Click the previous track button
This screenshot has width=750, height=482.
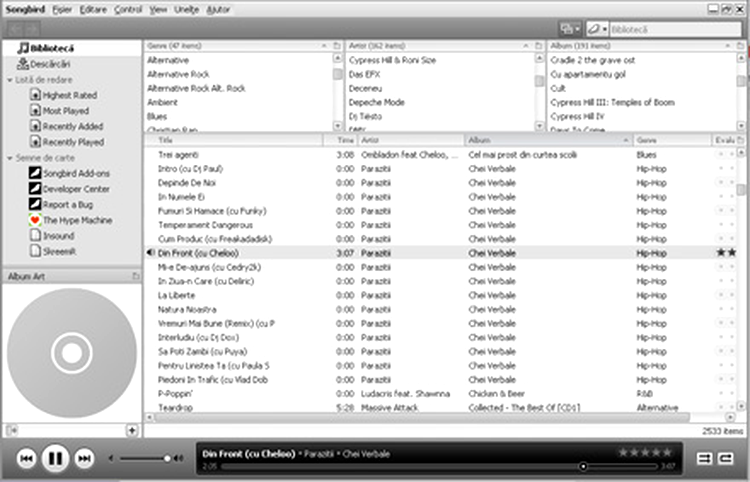click(x=26, y=459)
